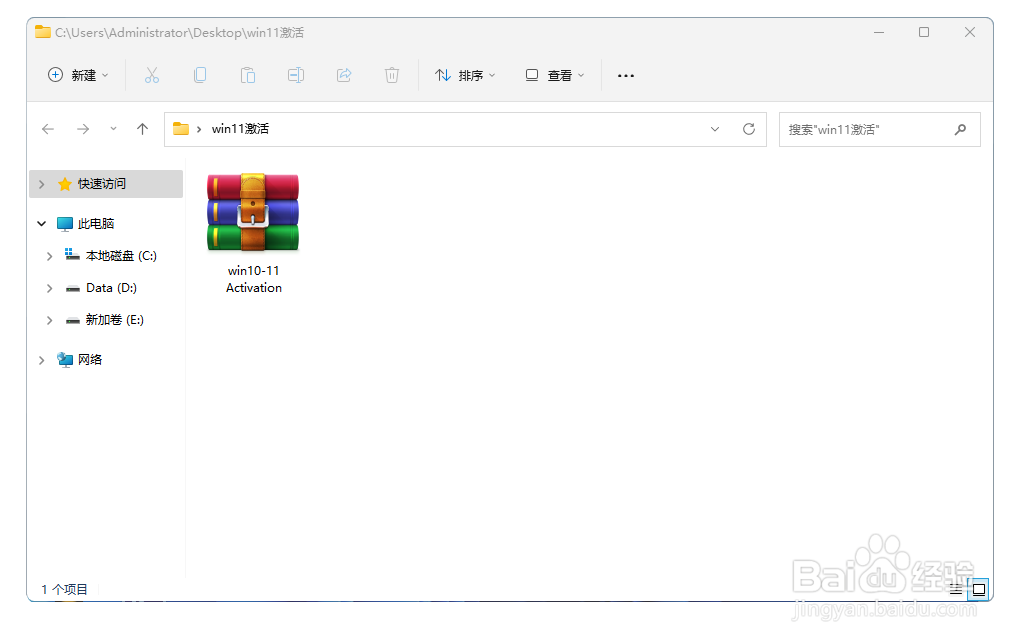1032x644 pixels.
Task: Switch to details view in status bar
Action: click(x=956, y=589)
